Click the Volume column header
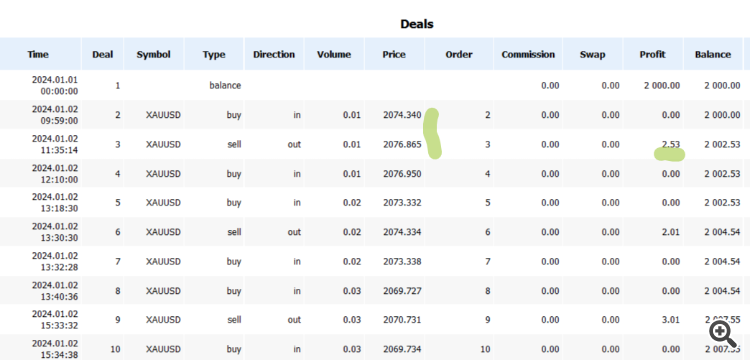The image size is (750, 360). point(334,55)
